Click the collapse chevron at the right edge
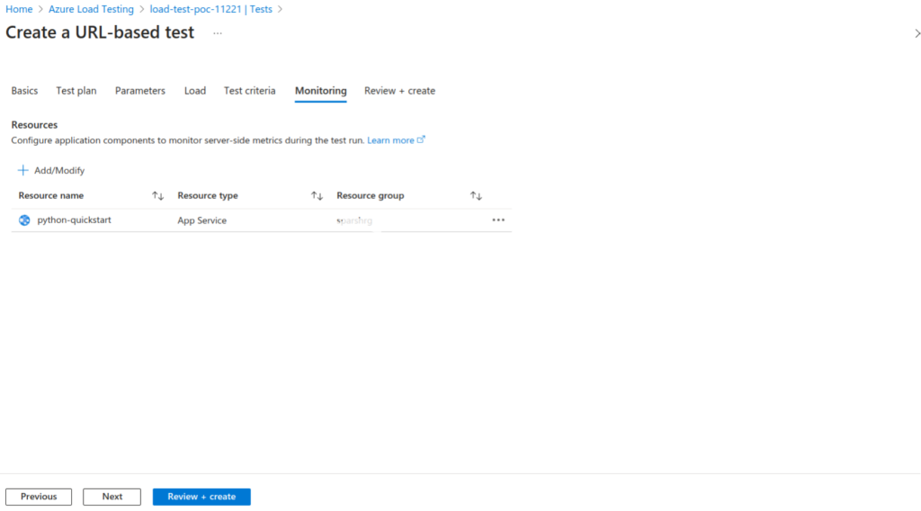921x511 pixels. (x=917, y=33)
